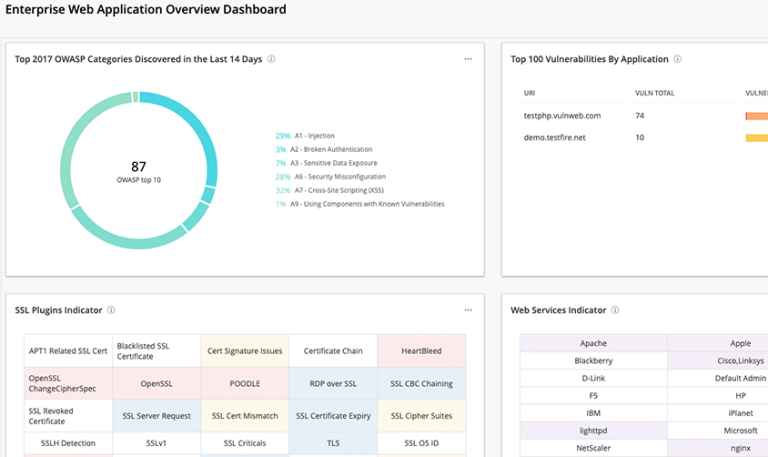Screen dimensions: 768x457
Task: Select SSL Certificate Expiry indicator cell
Action: [x=333, y=415]
